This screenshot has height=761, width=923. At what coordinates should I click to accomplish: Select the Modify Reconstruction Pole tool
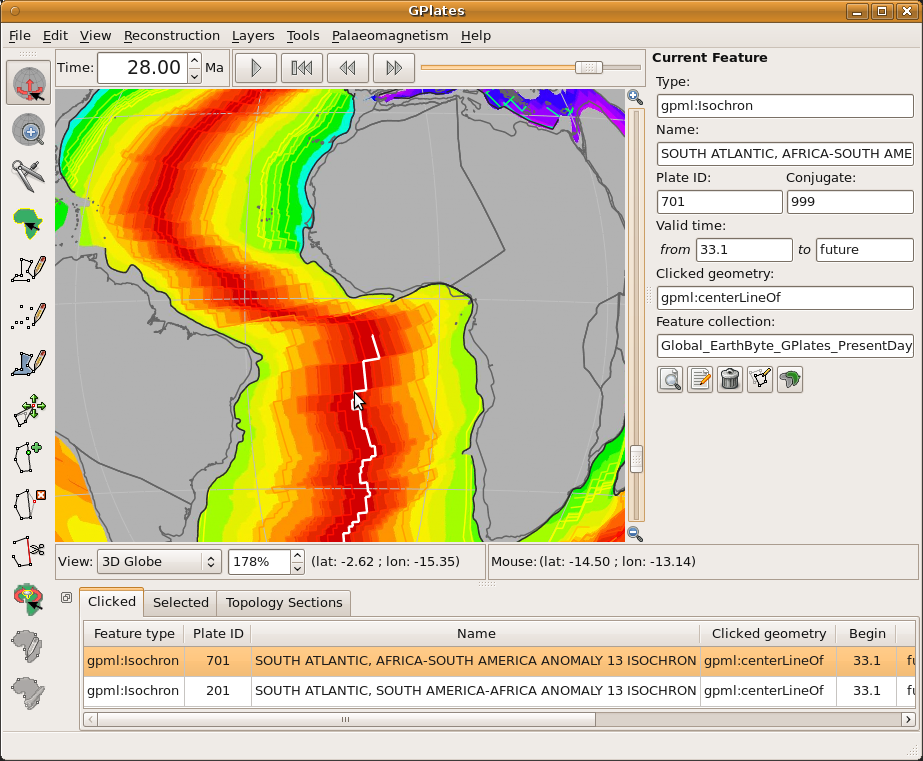[28, 599]
